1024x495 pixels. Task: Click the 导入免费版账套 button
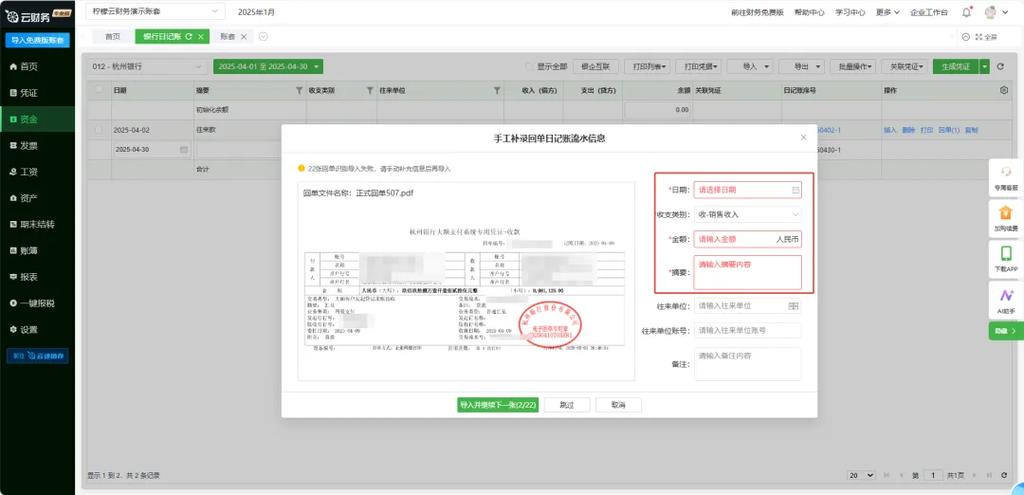pos(37,40)
